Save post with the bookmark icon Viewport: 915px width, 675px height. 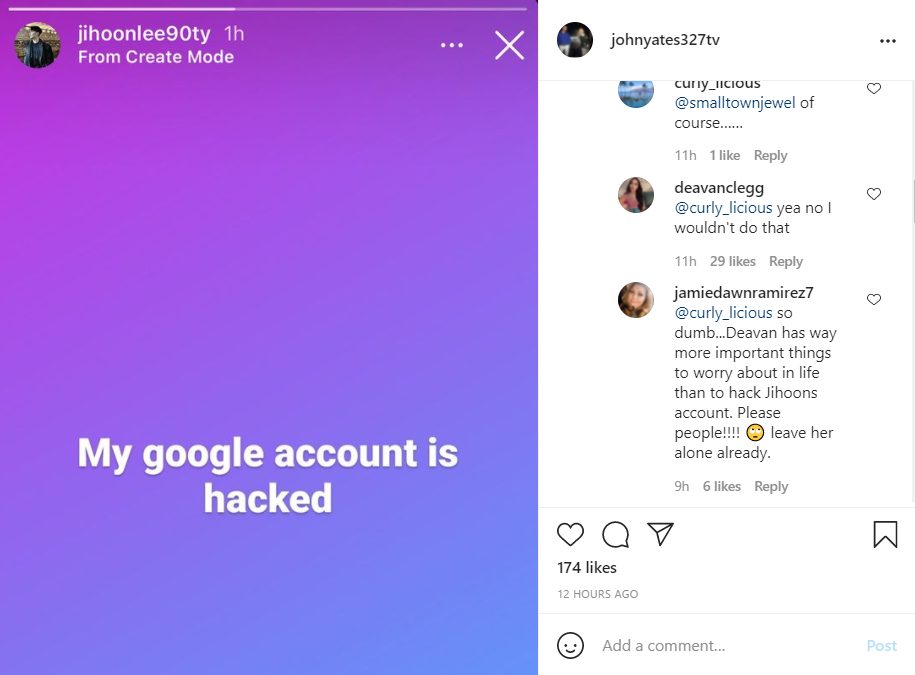pos(885,534)
